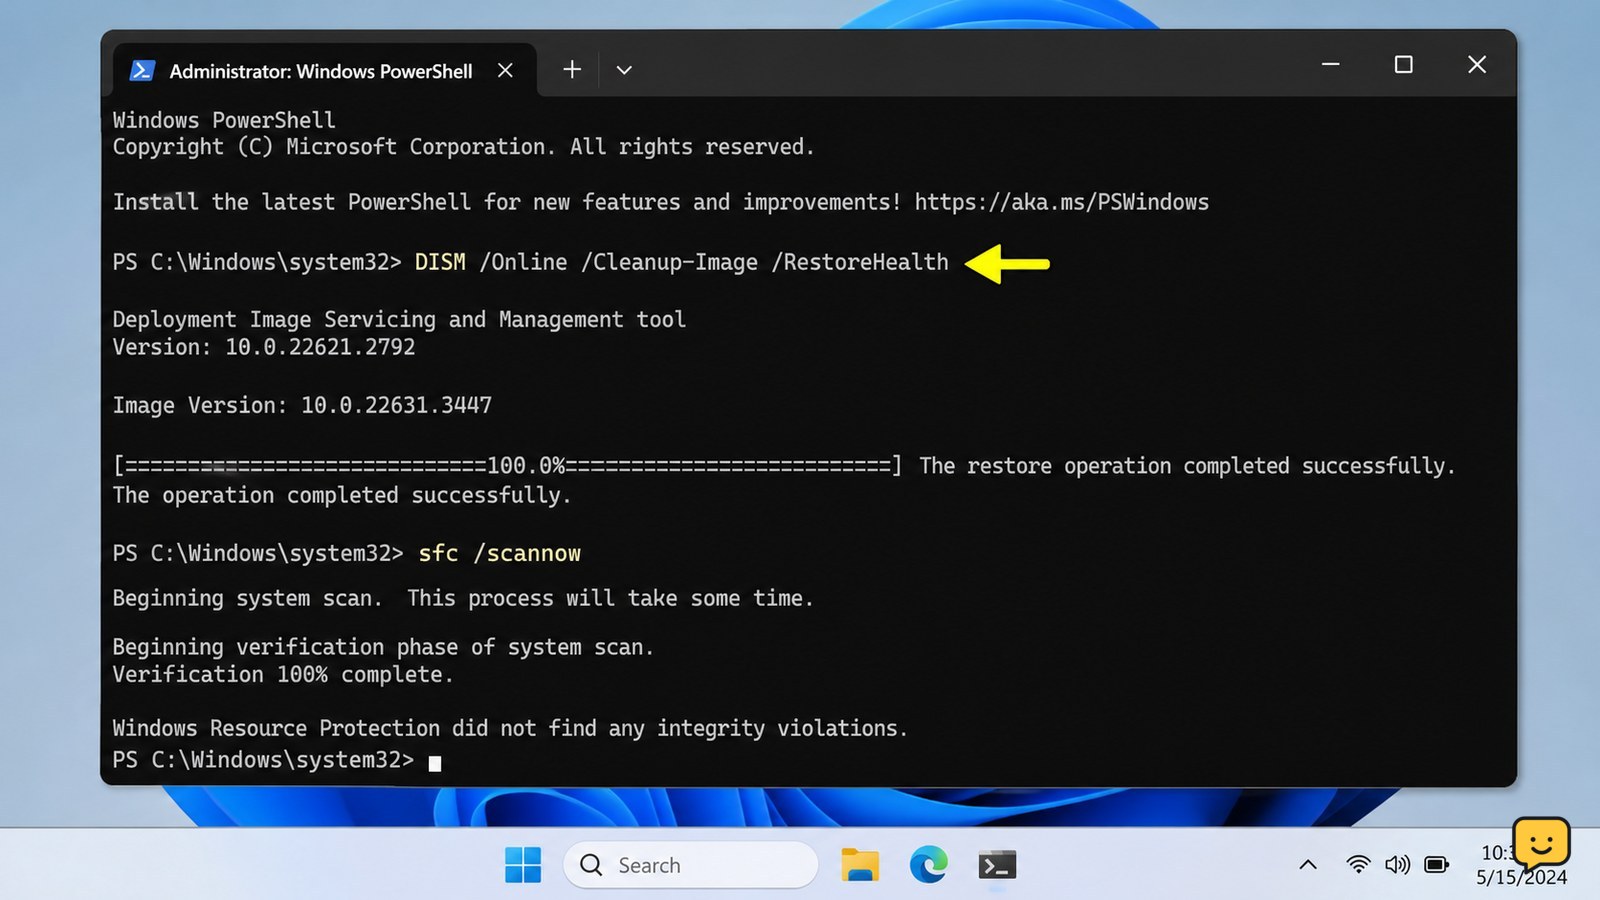Click 'Beginning verification phase of system scan.' line
Viewport: 1600px width, 900px height.
tap(382, 647)
